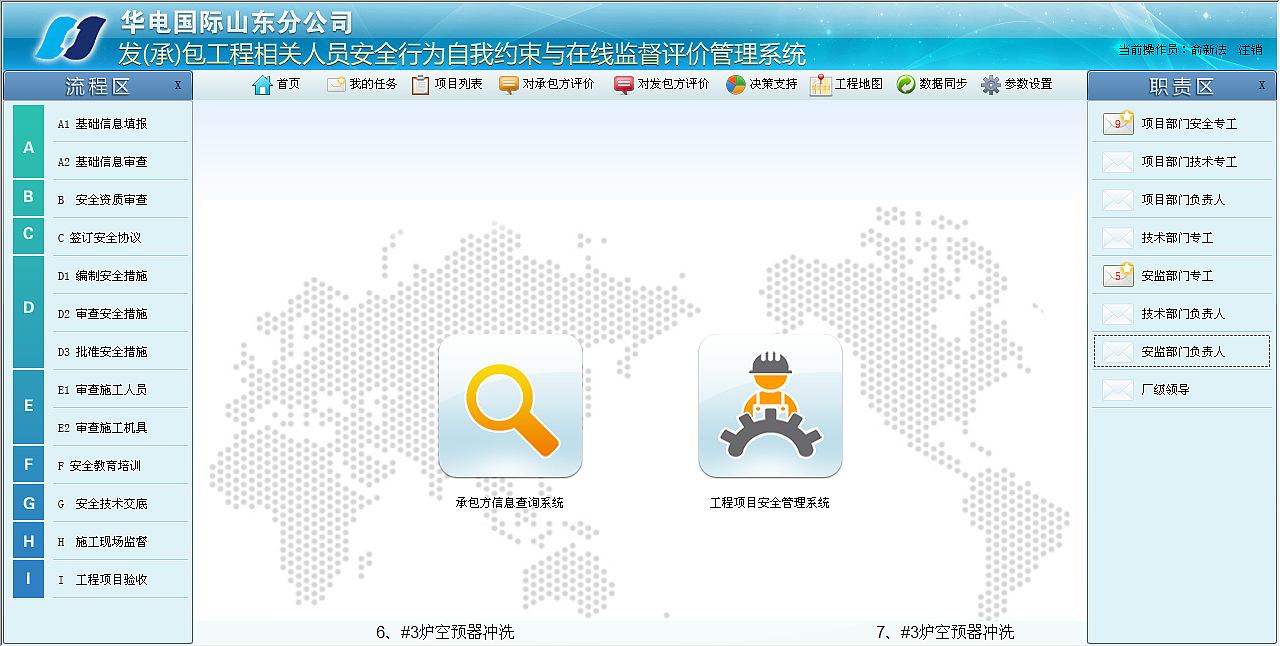Open E2 审查施工机具 step
The image size is (1280, 646).
tap(102, 428)
